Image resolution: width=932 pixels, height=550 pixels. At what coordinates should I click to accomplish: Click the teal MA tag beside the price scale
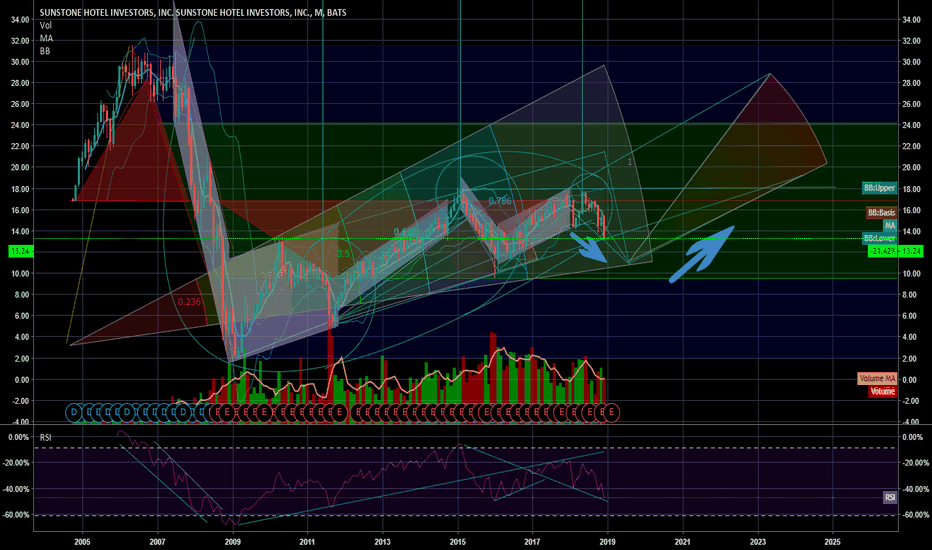(890, 225)
